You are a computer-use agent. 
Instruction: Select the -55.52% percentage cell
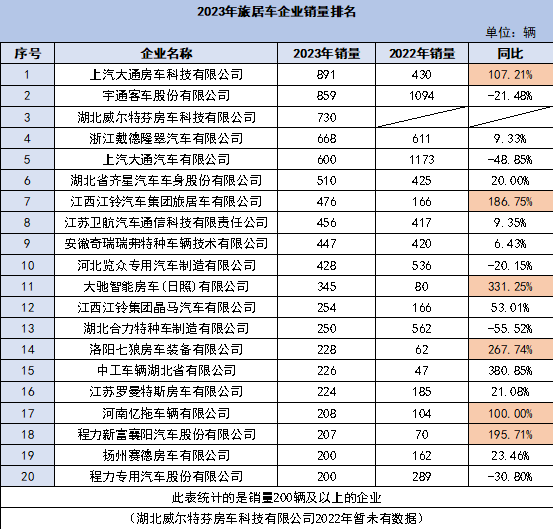pyautogui.click(x=511, y=329)
